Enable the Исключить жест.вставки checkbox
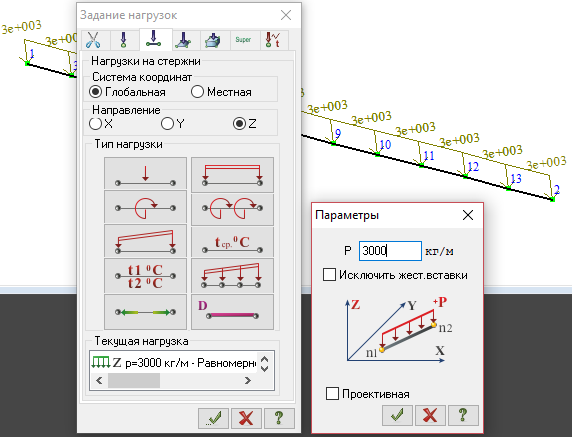Viewport: 572px width, 437px height. pyautogui.click(x=395, y=275)
